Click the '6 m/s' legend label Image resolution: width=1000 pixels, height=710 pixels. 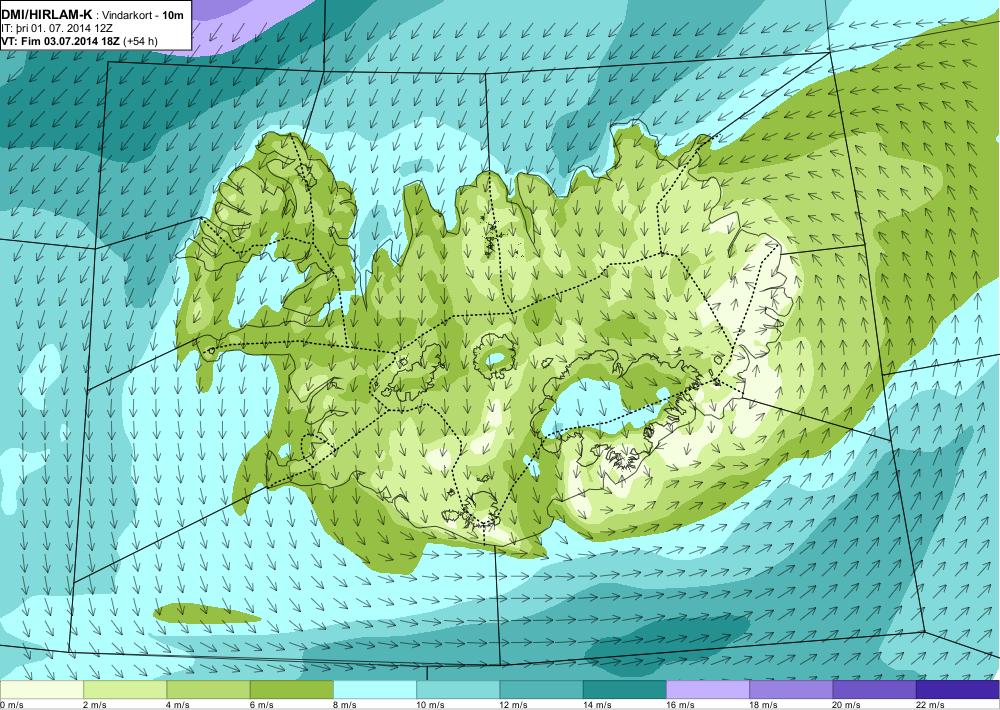(x=261, y=705)
